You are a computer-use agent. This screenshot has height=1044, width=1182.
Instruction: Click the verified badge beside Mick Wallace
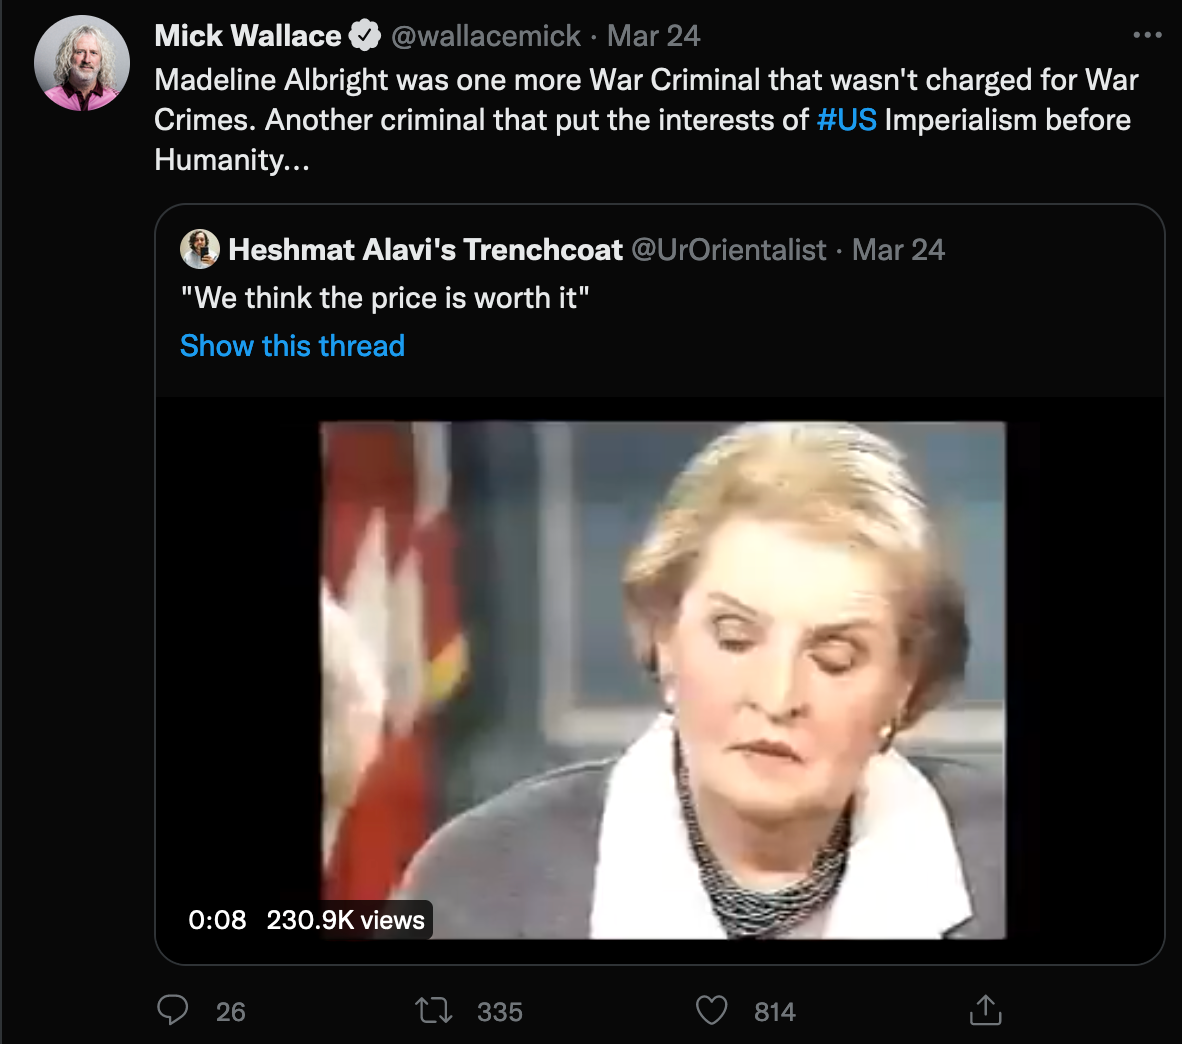[365, 37]
